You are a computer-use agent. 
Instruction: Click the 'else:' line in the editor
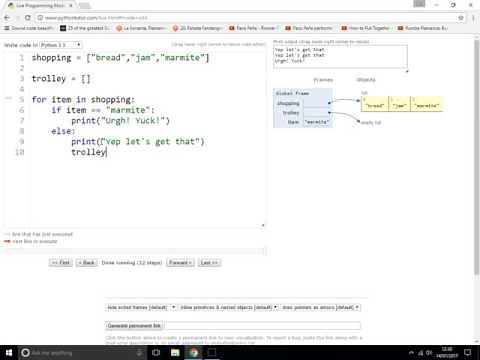[63, 131]
